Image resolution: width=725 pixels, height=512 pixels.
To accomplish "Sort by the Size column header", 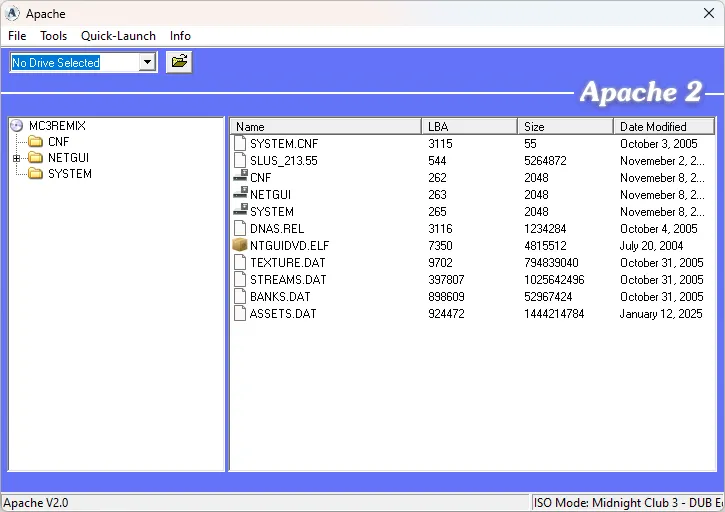I will point(565,126).
